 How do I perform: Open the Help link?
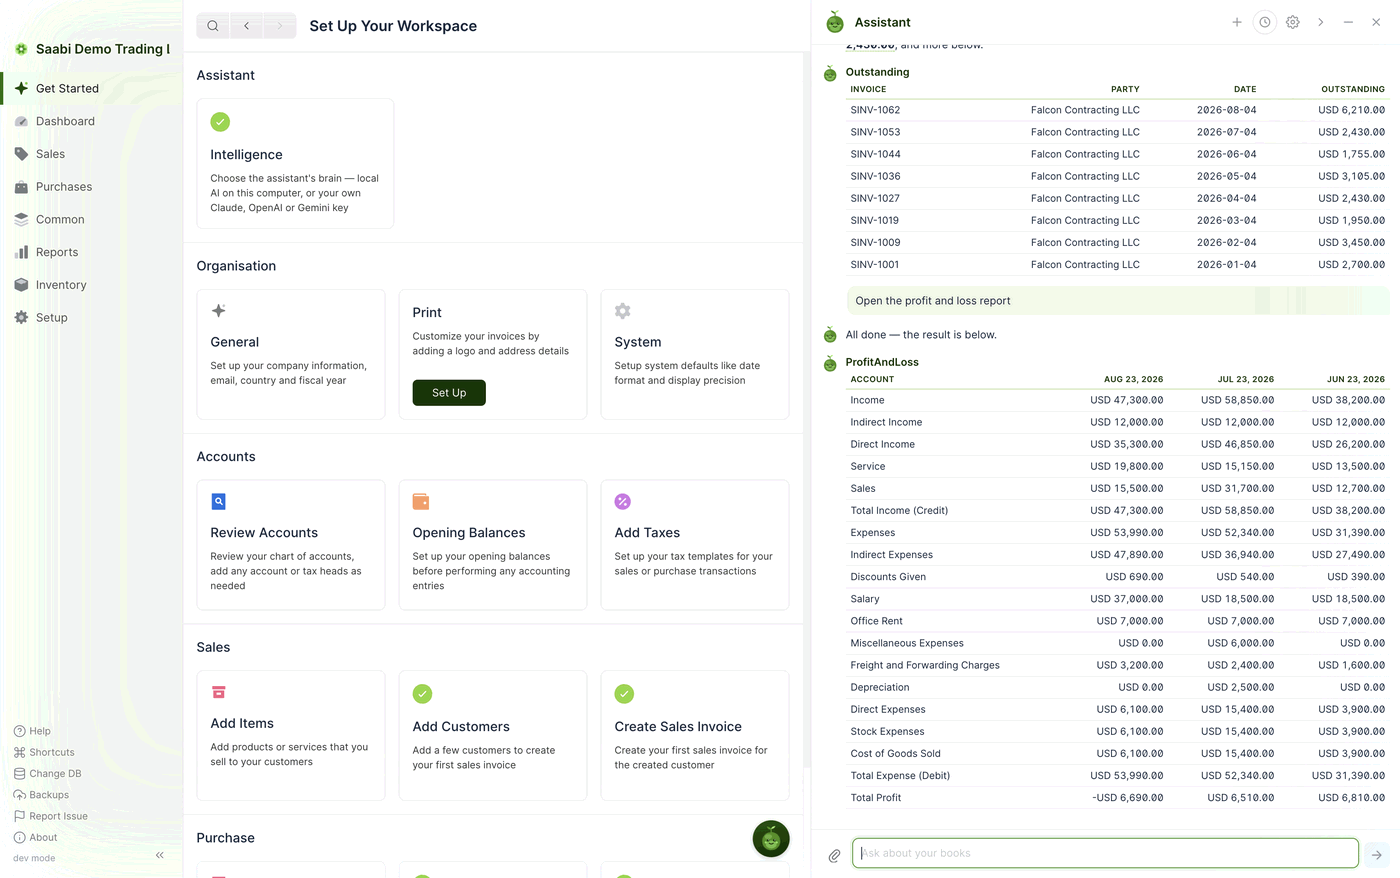pos(32,731)
